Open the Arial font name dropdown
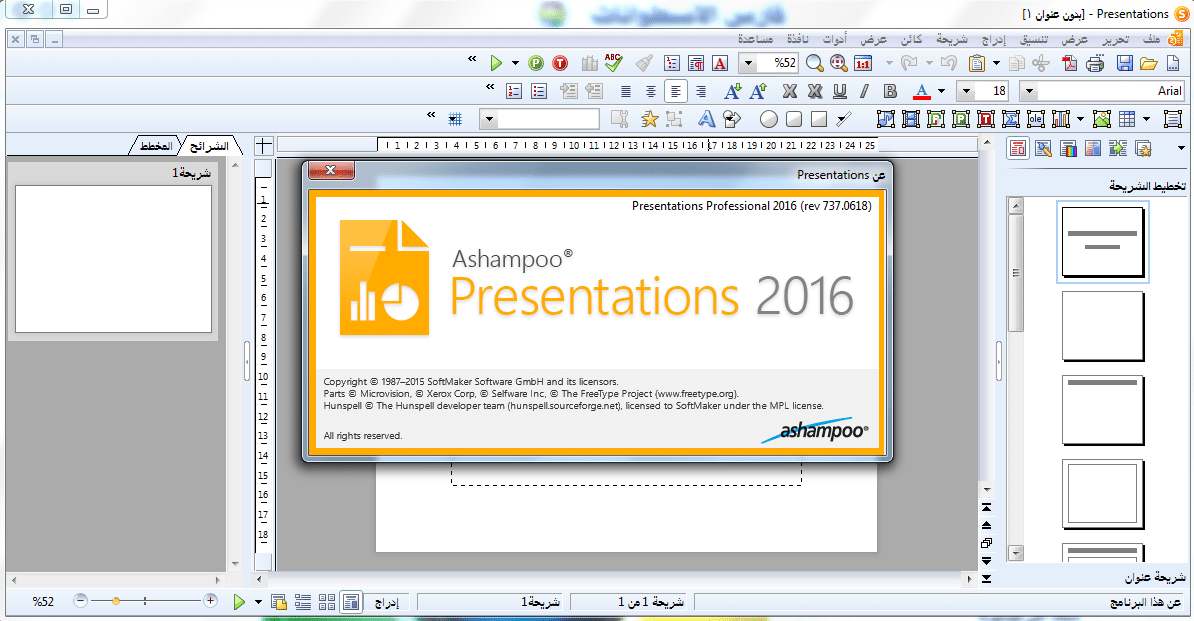1194x621 pixels. click(1029, 91)
